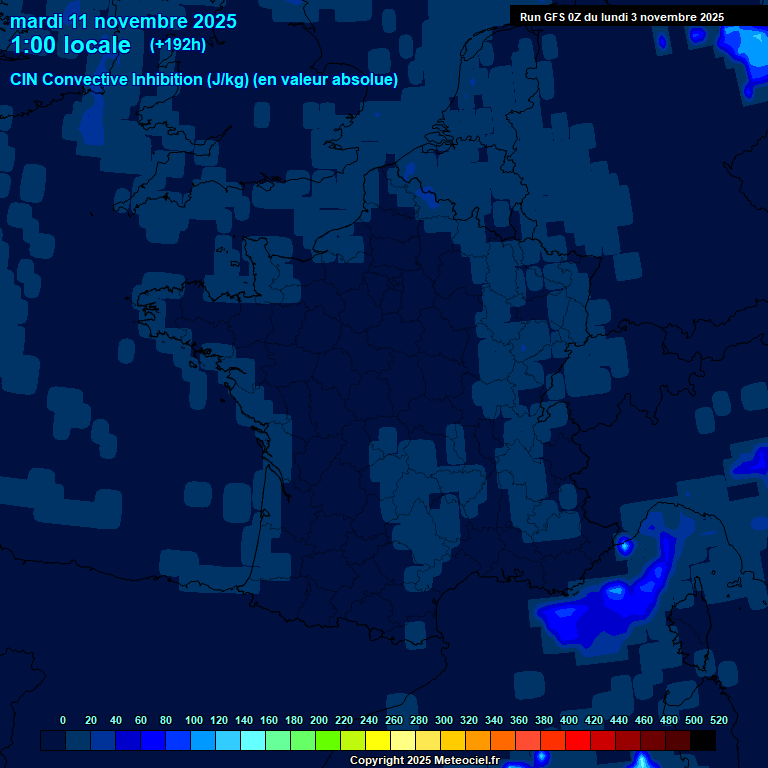Click the '400' value on the color scale
The height and width of the screenshot is (768, 768).
(569, 720)
